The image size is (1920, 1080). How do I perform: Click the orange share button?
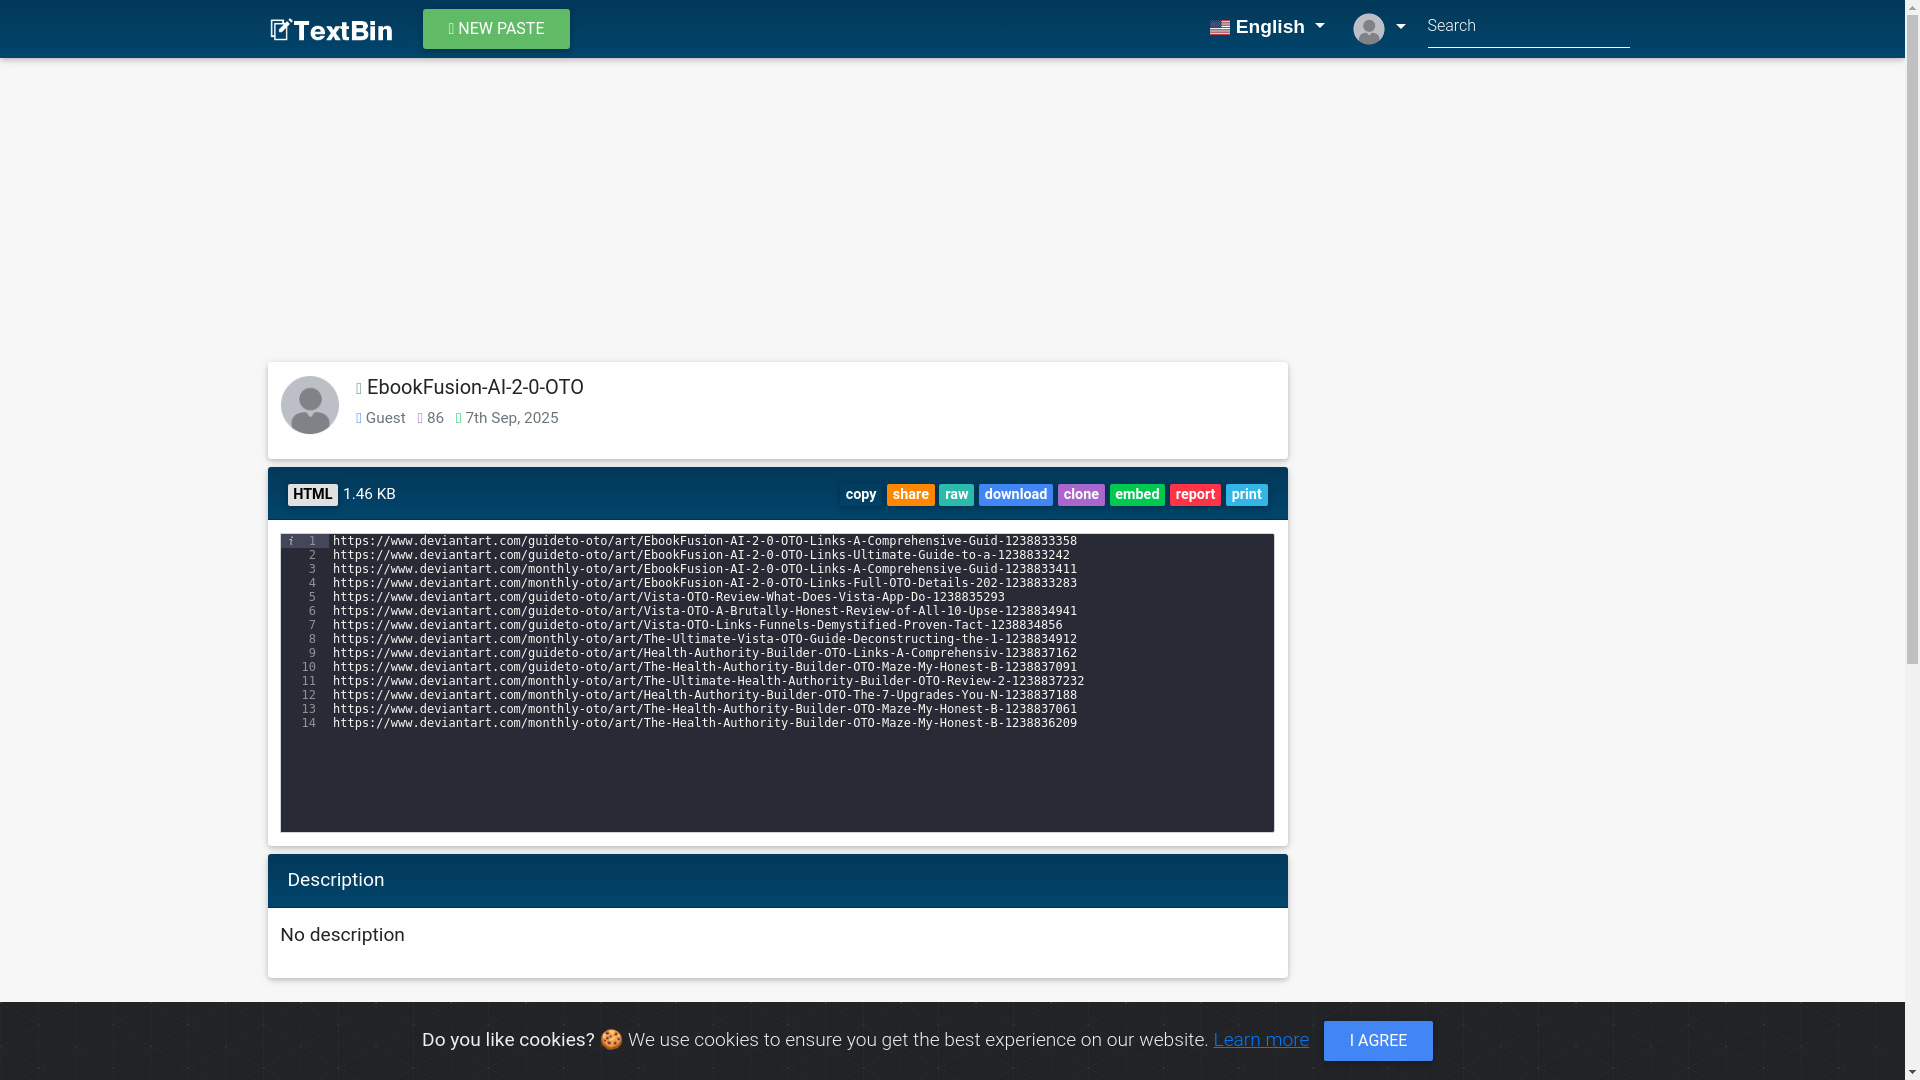click(x=910, y=495)
